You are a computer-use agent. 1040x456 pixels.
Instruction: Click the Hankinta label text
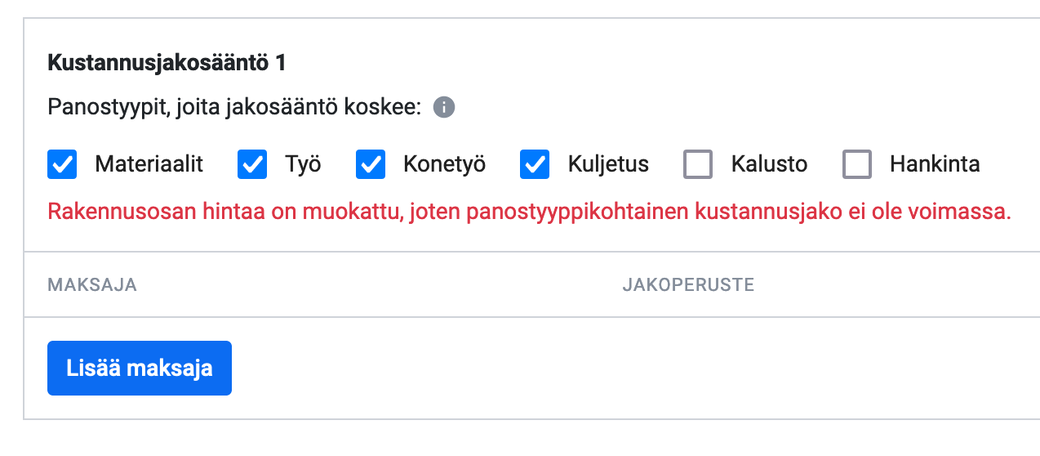pyautogui.click(x=935, y=164)
